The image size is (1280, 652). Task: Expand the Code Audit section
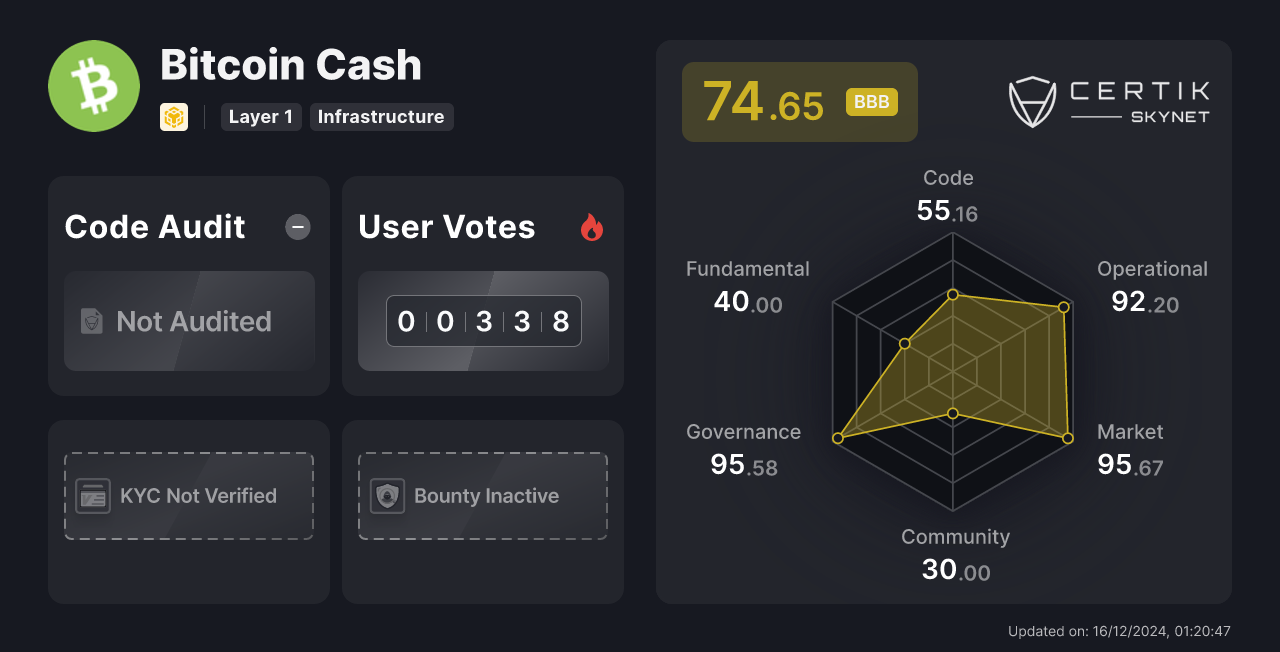tap(154, 227)
